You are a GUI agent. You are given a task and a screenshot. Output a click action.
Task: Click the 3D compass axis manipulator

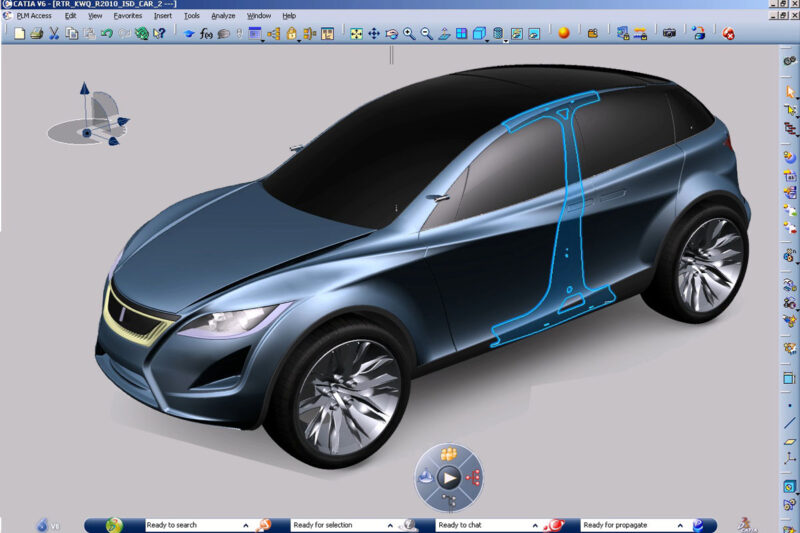tap(88, 117)
